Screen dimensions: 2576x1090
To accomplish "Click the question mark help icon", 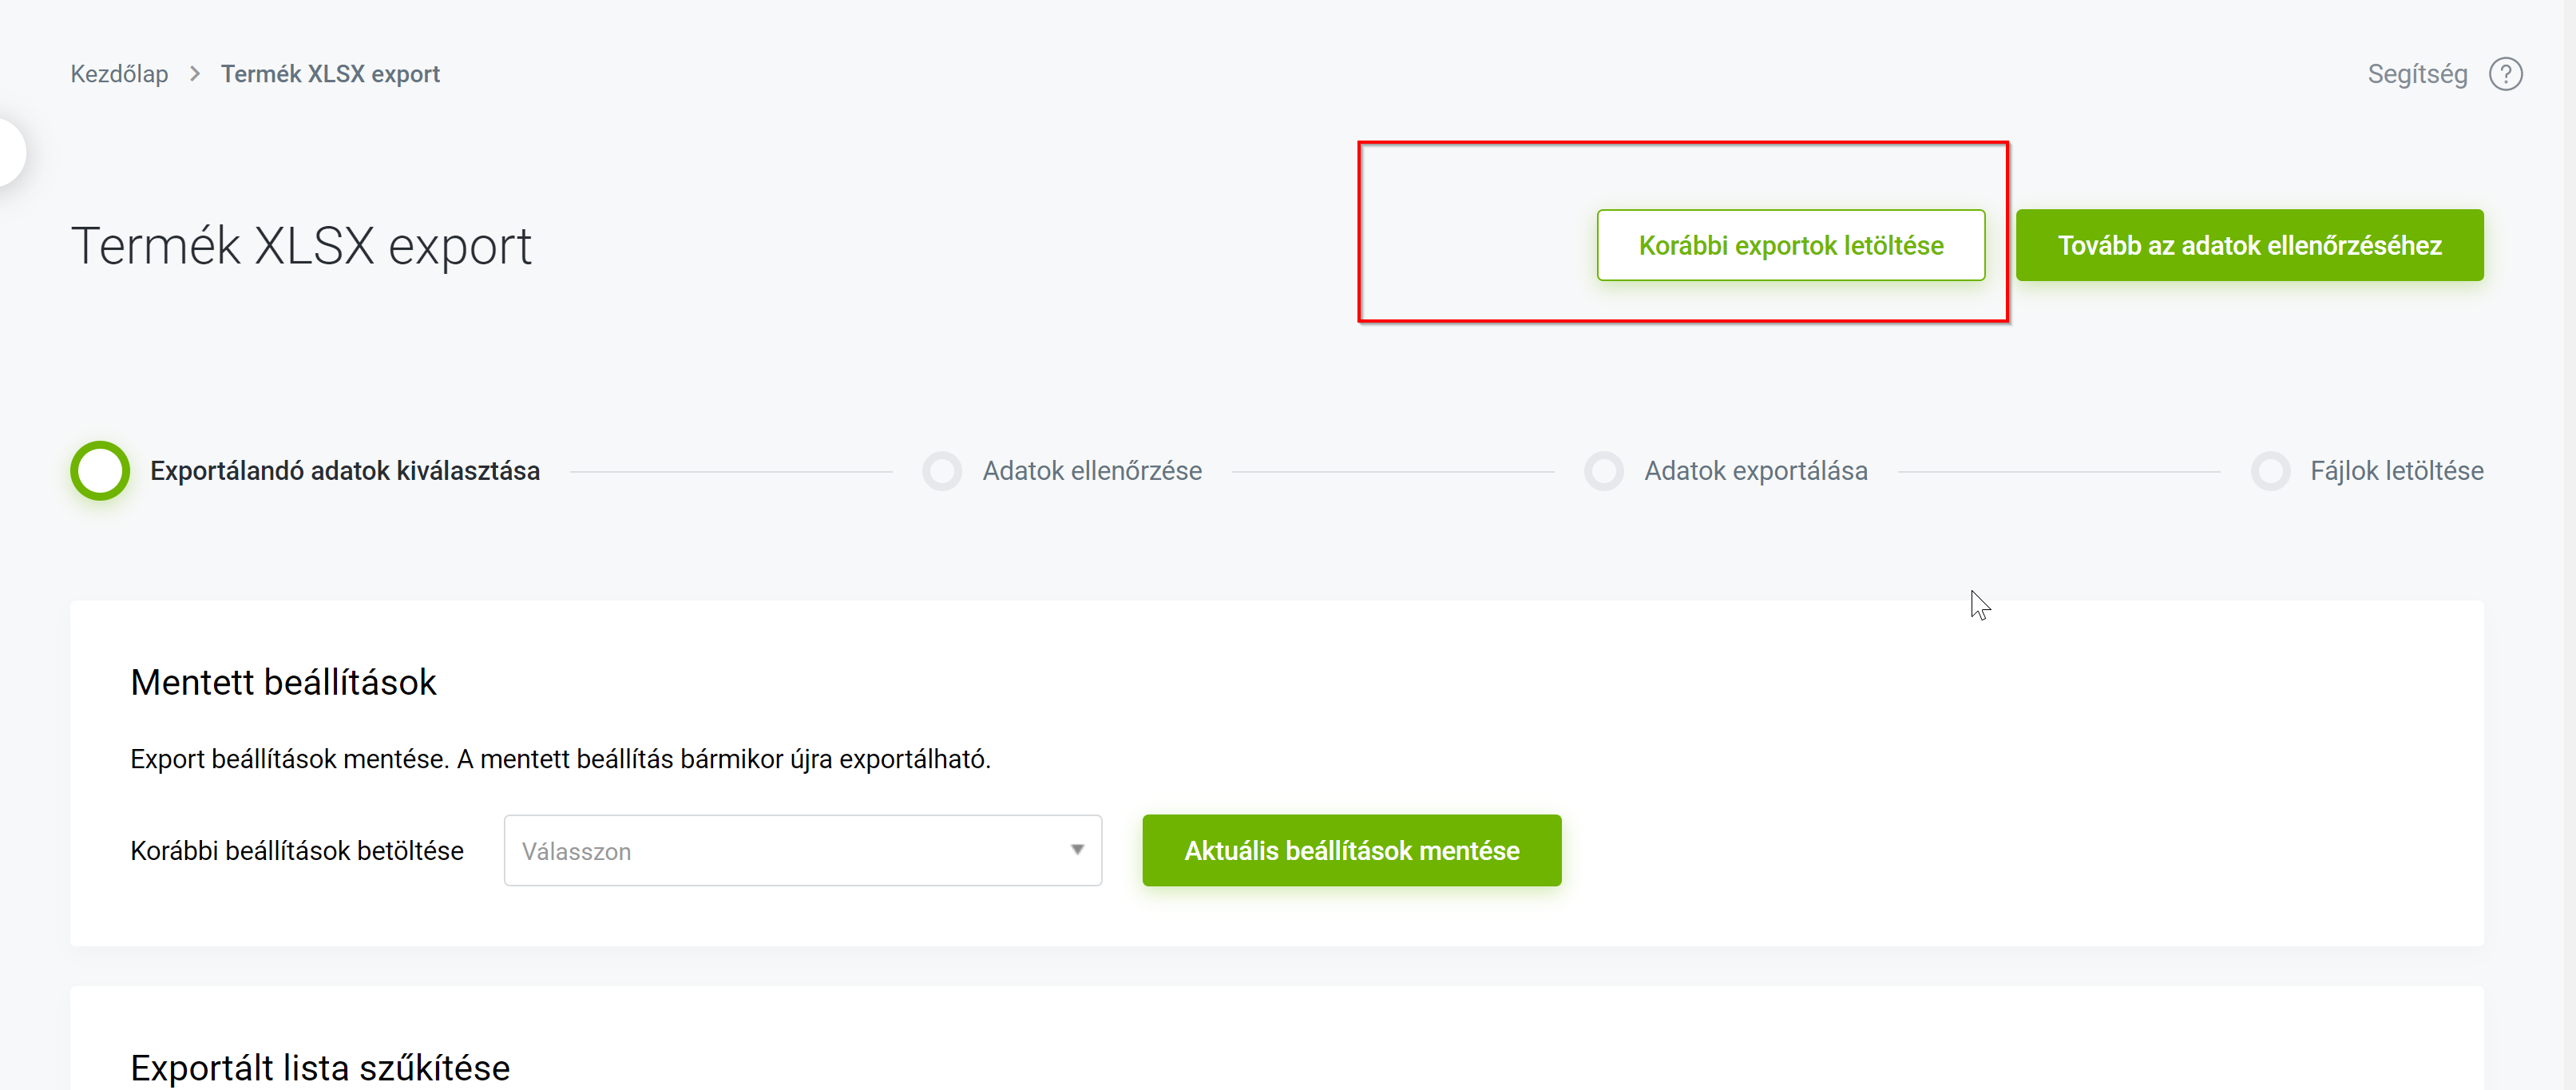I will coord(2505,74).
